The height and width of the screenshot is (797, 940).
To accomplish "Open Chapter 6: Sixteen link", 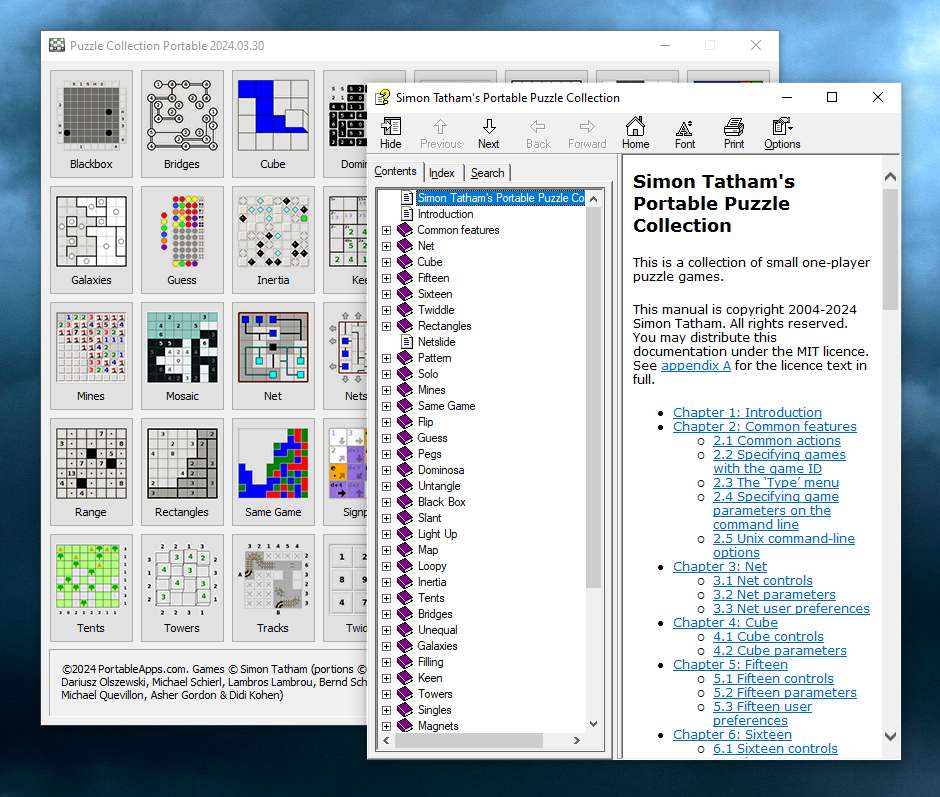I will click(732, 735).
